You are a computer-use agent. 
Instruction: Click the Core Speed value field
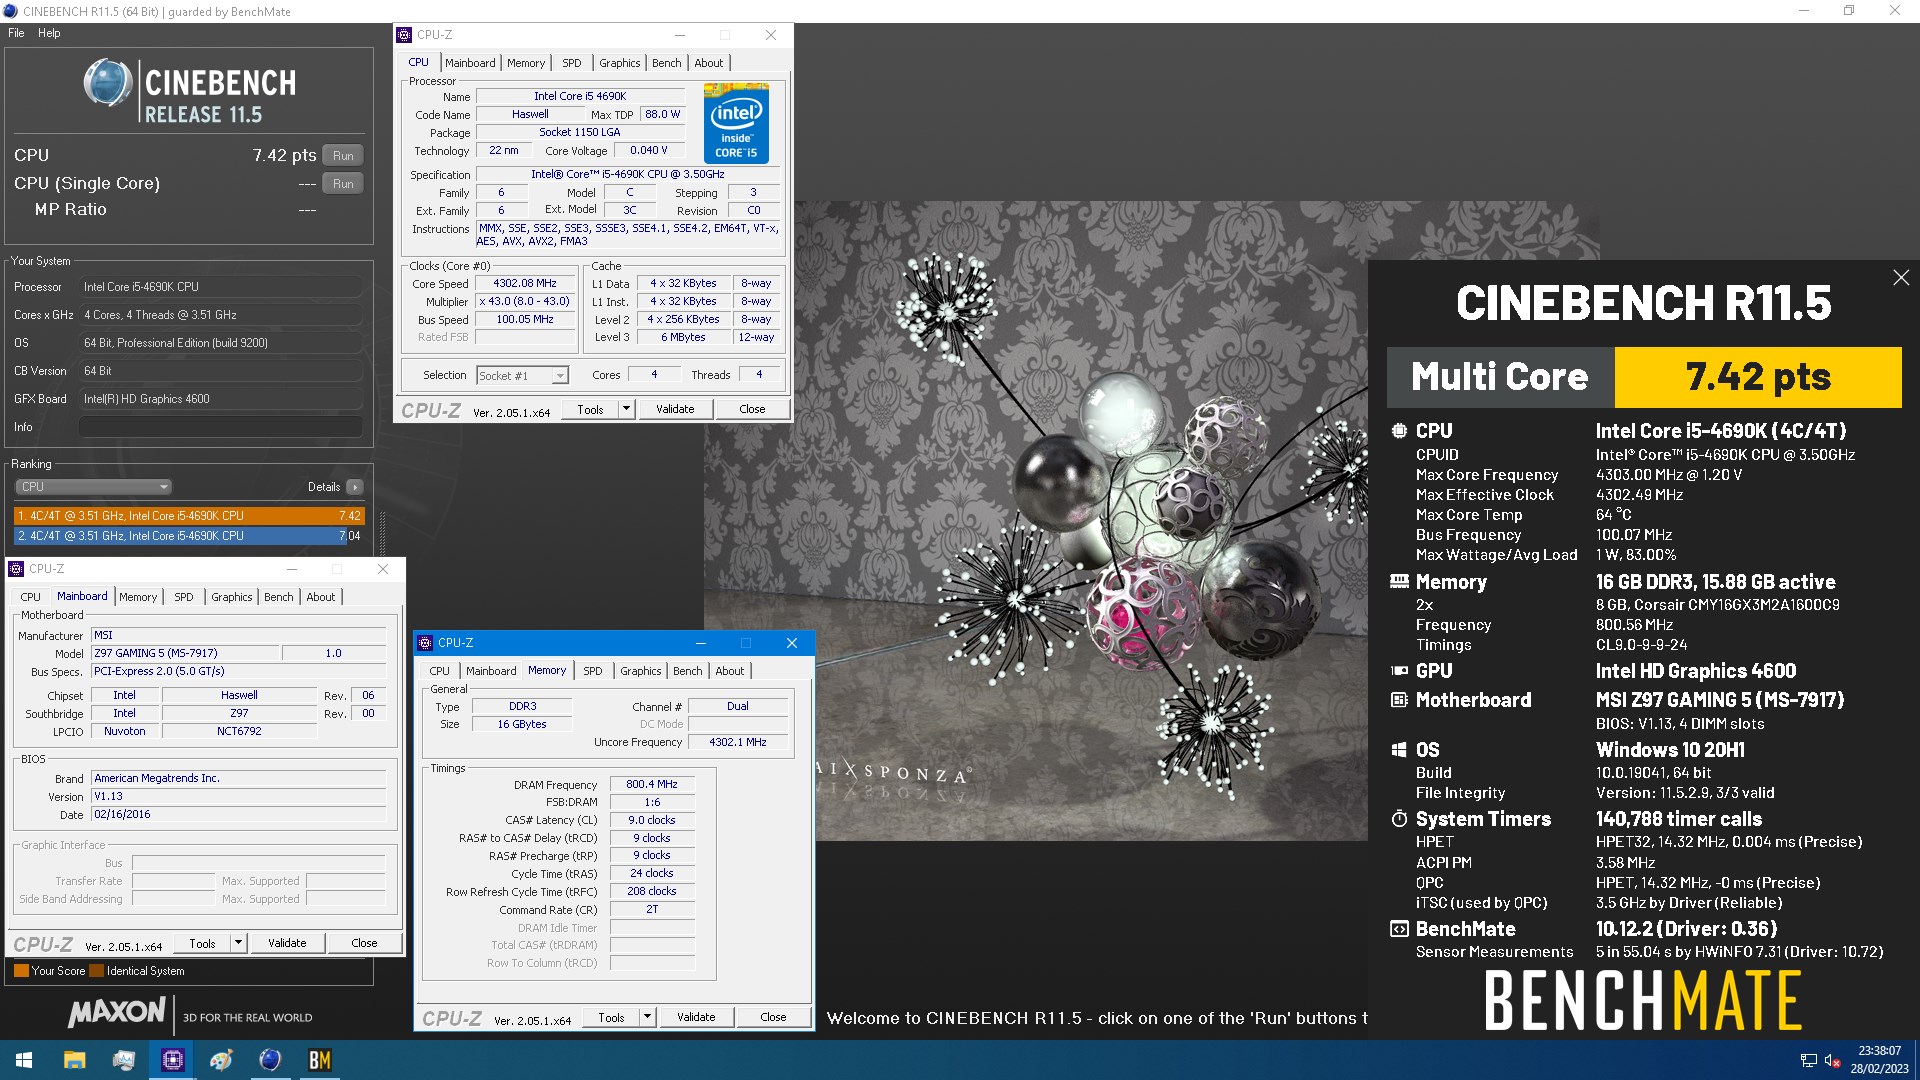525,284
